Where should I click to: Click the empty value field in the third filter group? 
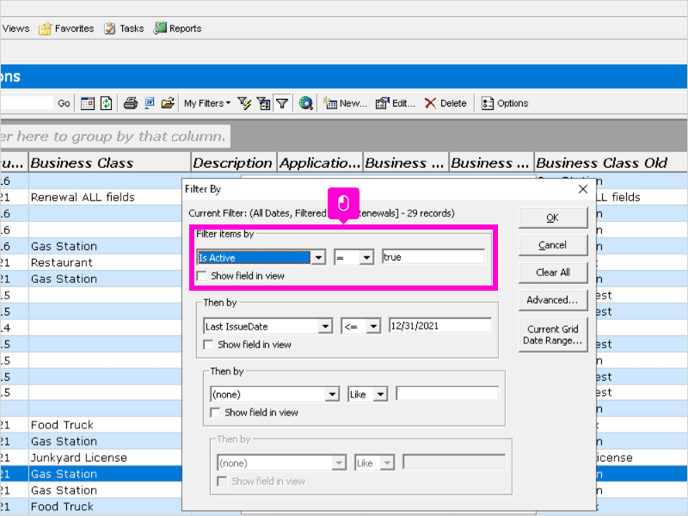pyautogui.click(x=447, y=394)
